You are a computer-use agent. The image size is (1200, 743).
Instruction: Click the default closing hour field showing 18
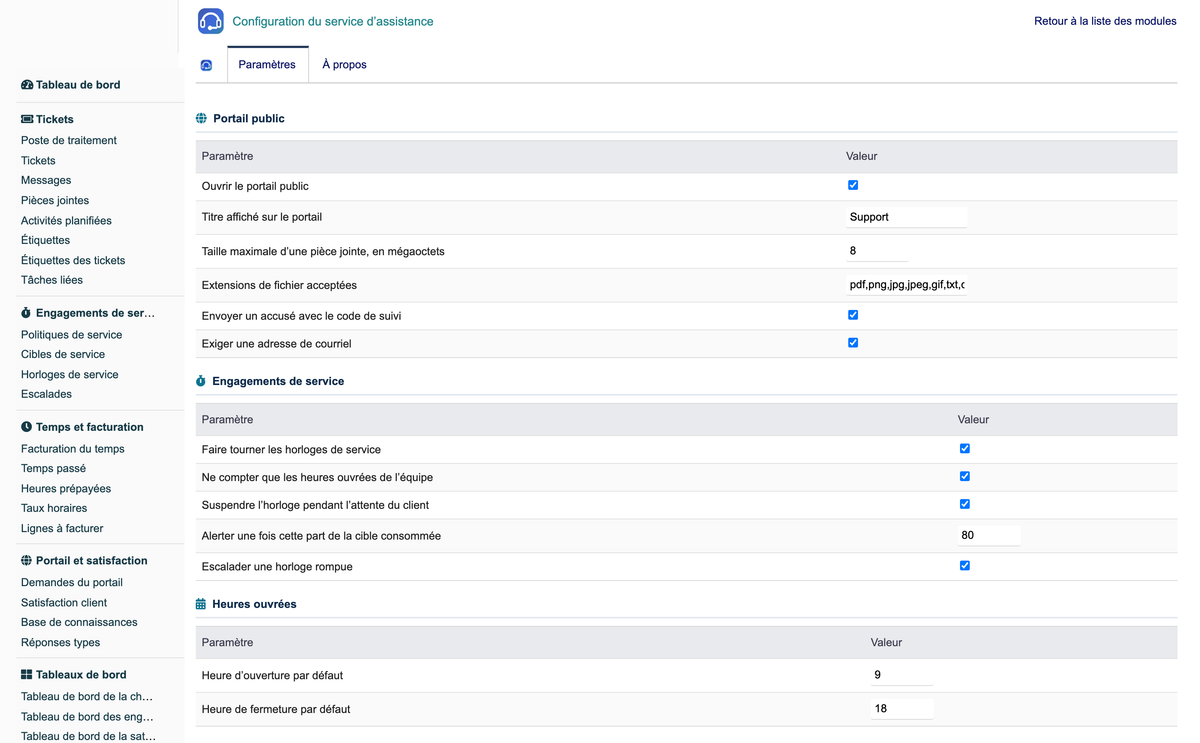pyautogui.click(x=902, y=709)
